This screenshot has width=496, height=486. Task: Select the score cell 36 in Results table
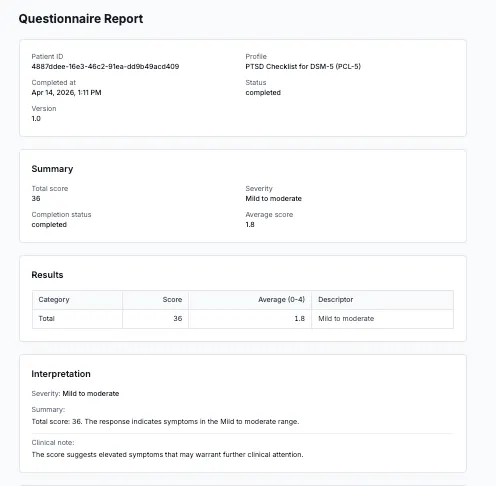[x=155, y=319]
